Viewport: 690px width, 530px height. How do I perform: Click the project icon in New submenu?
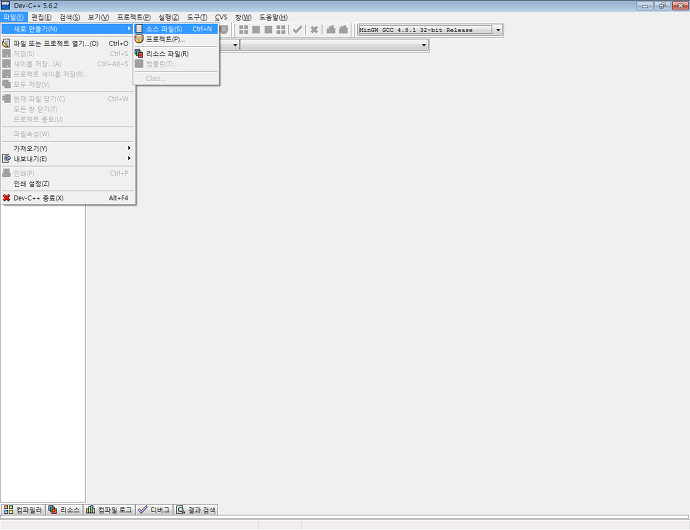tap(139, 39)
